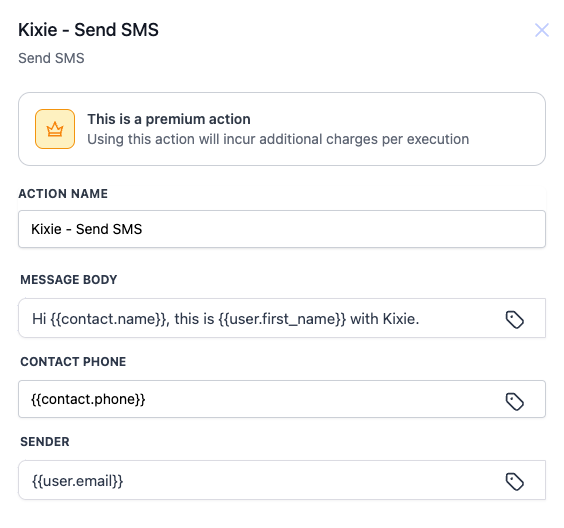Click into the Contact Phone field
Screen dimensions: 564x528
click(x=282, y=399)
